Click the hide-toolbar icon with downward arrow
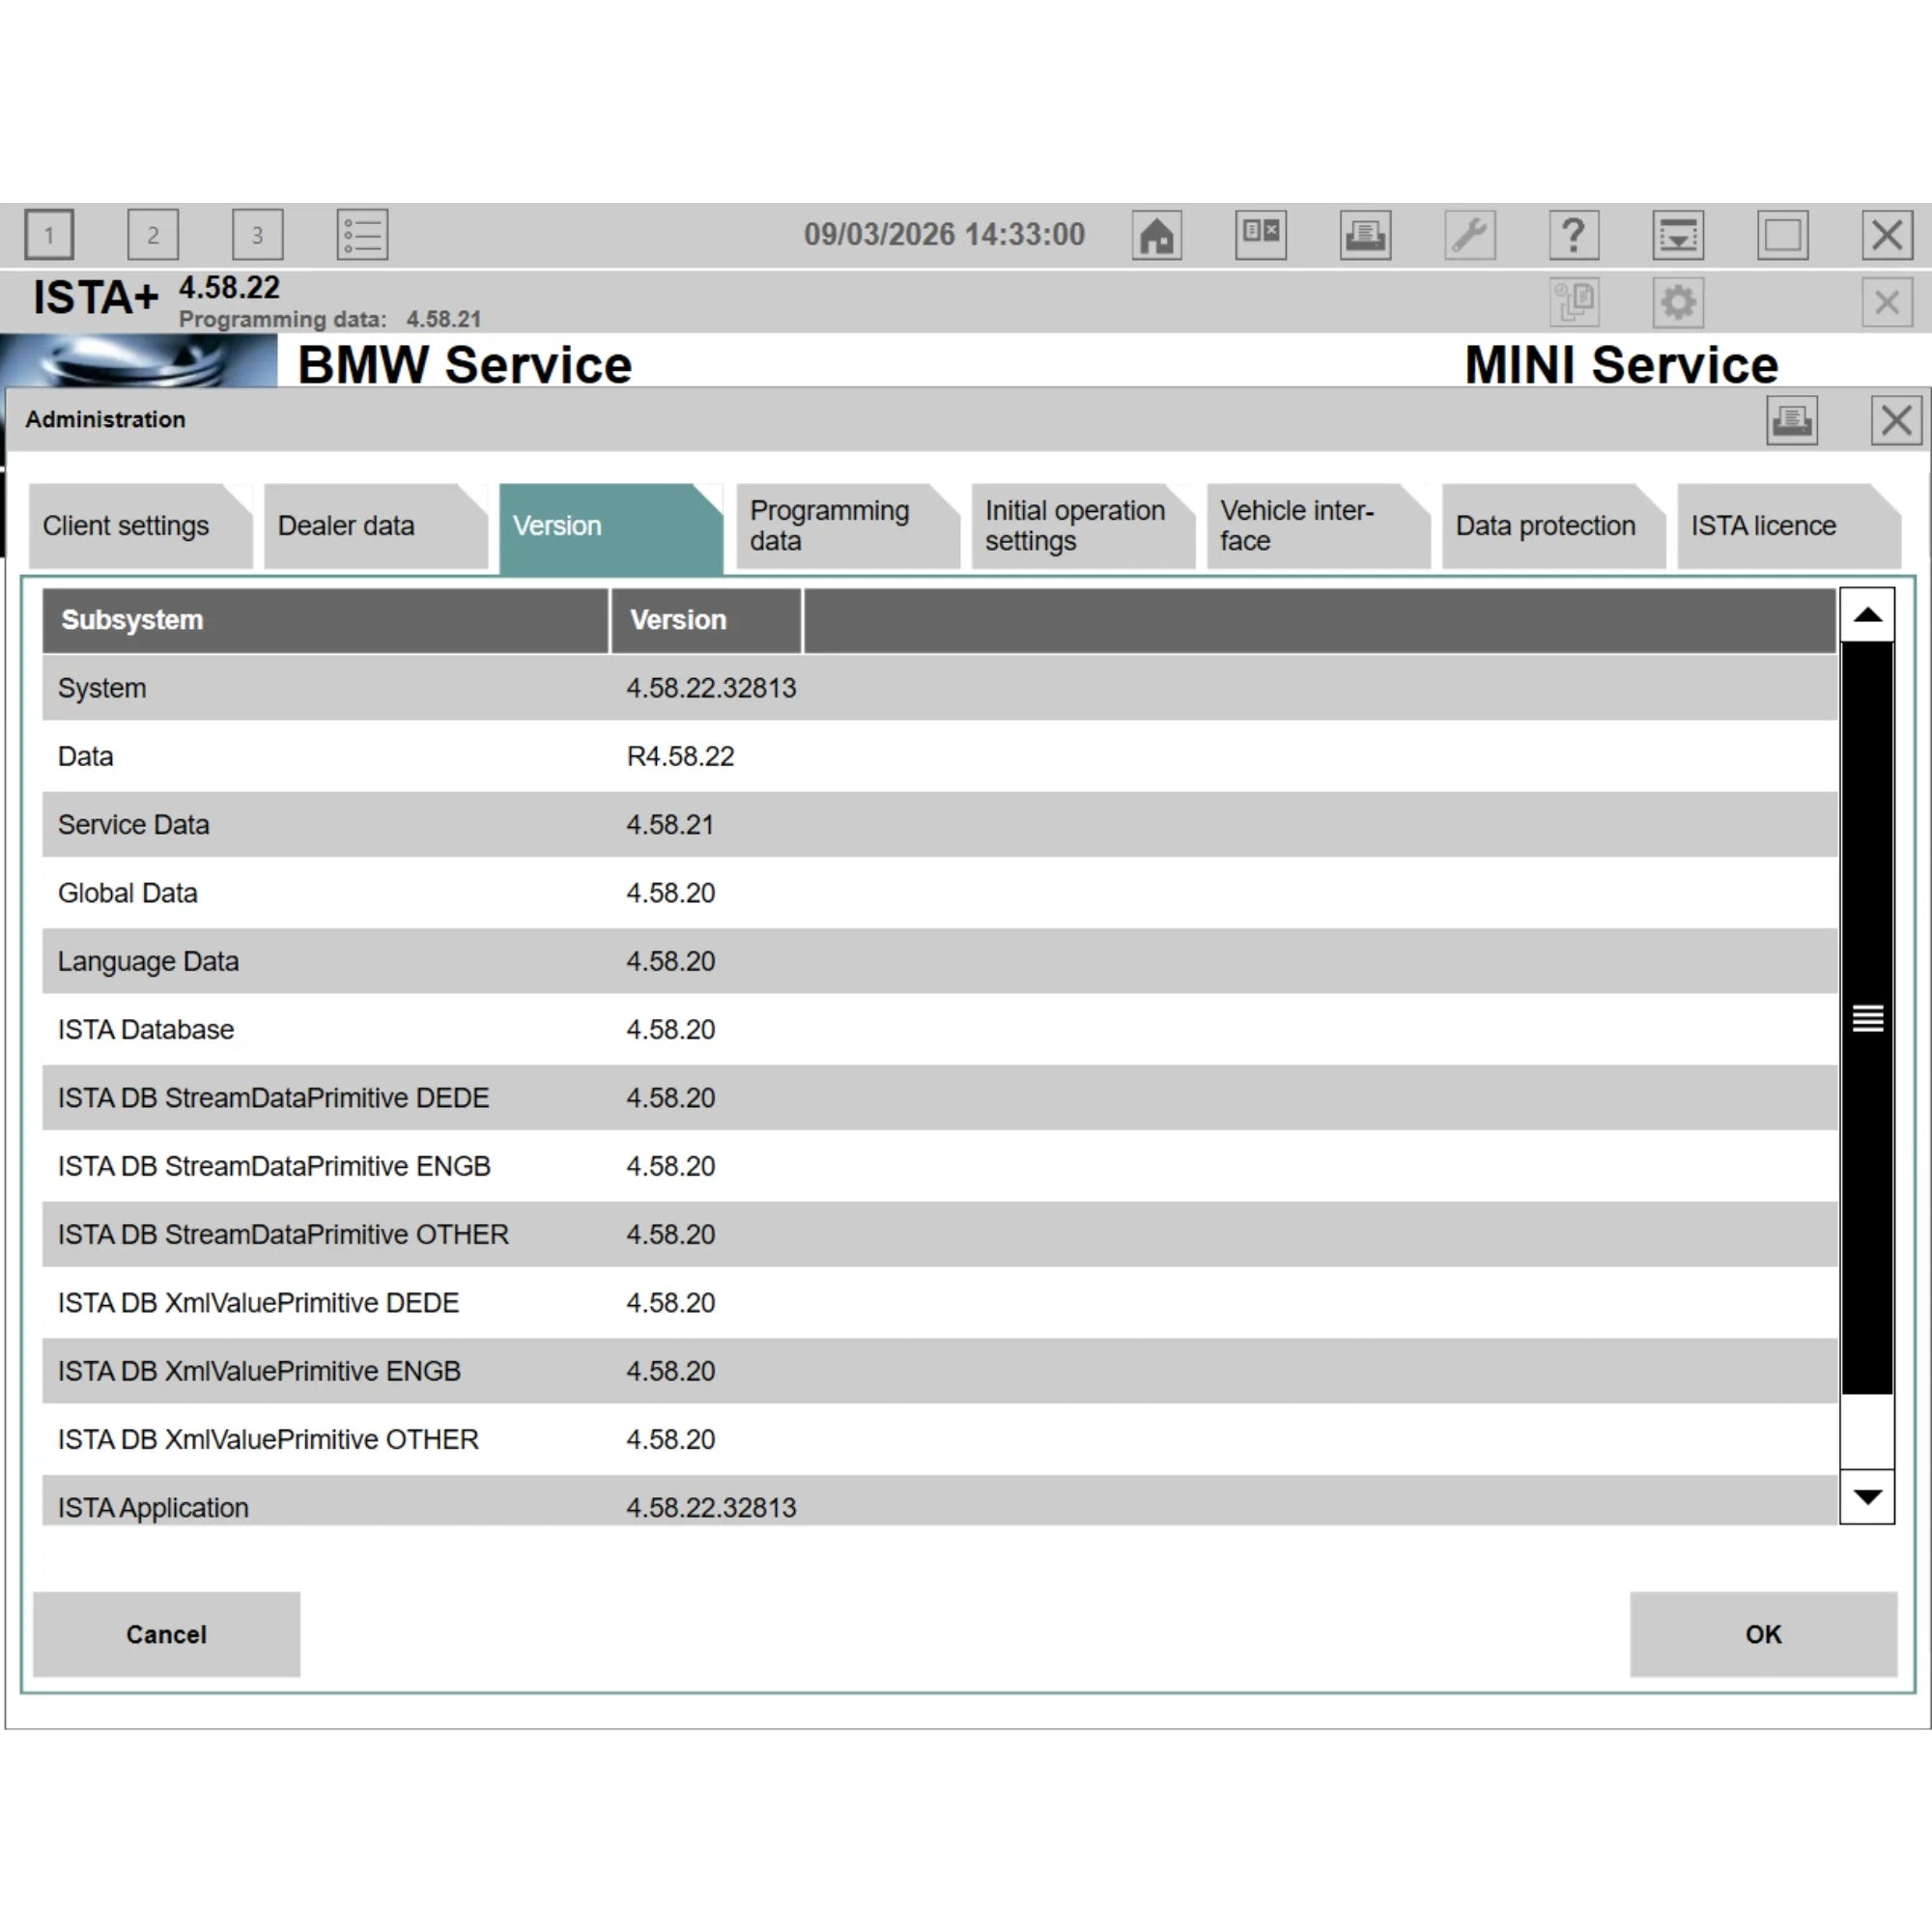Image resolution: width=1932 pixels, height=1932 pixels. point(1679,234)
